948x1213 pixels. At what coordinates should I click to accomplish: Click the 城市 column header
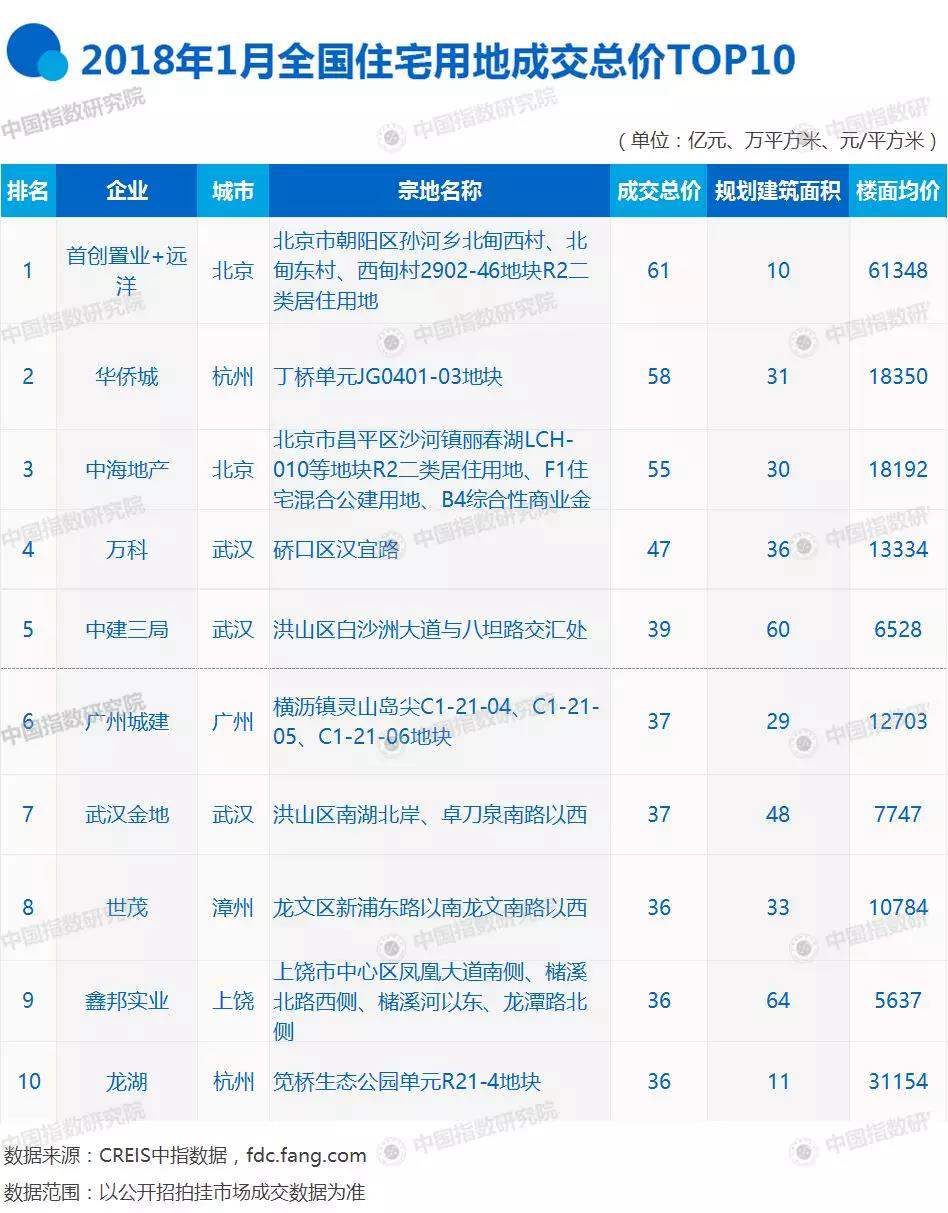click(233, 190)
